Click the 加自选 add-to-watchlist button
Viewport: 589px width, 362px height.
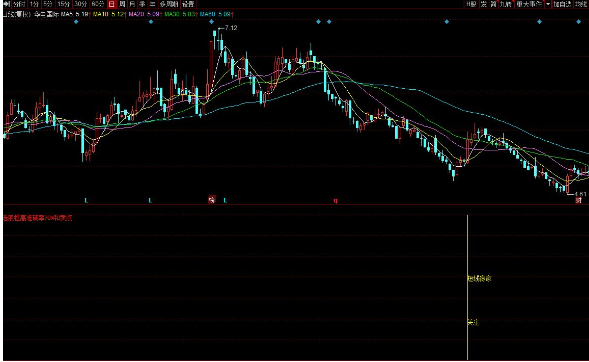pos(562,4)
